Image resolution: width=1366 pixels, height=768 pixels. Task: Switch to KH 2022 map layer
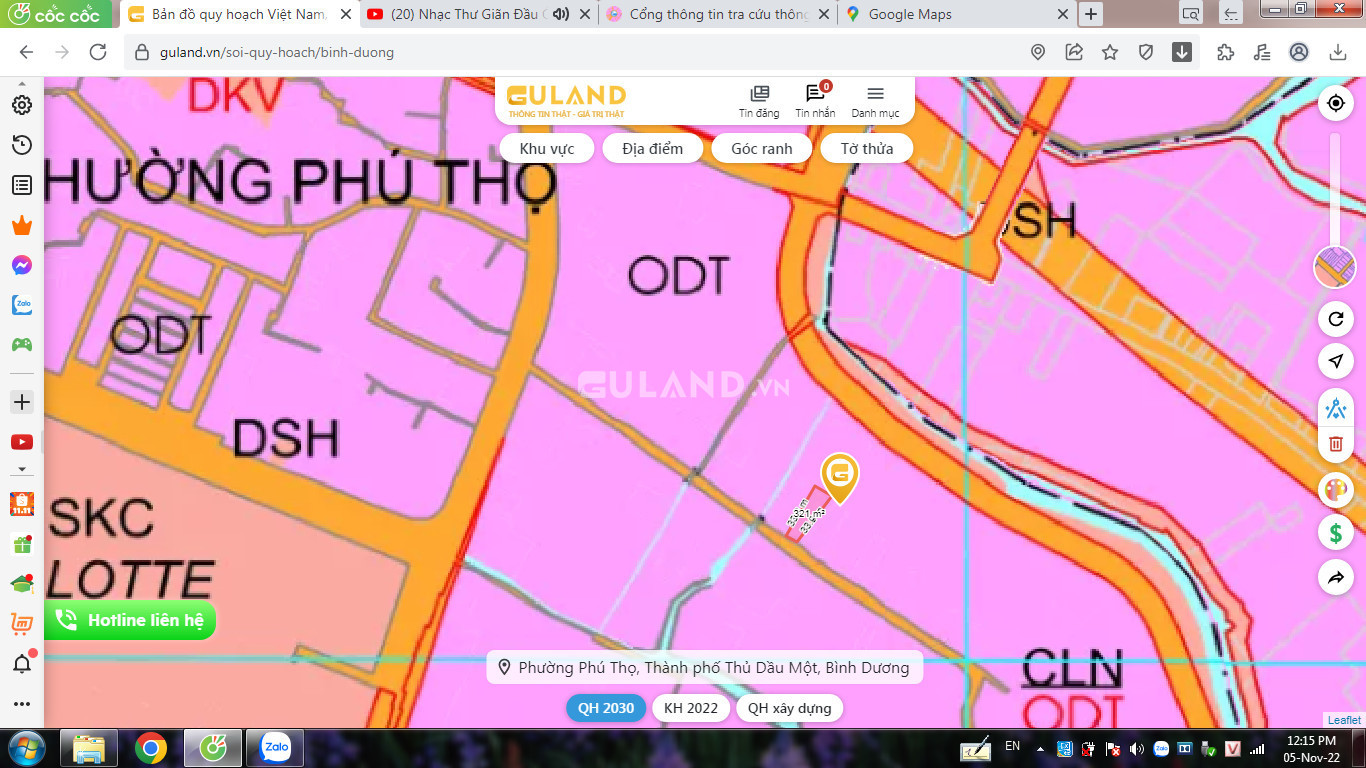tap(690, 708)
